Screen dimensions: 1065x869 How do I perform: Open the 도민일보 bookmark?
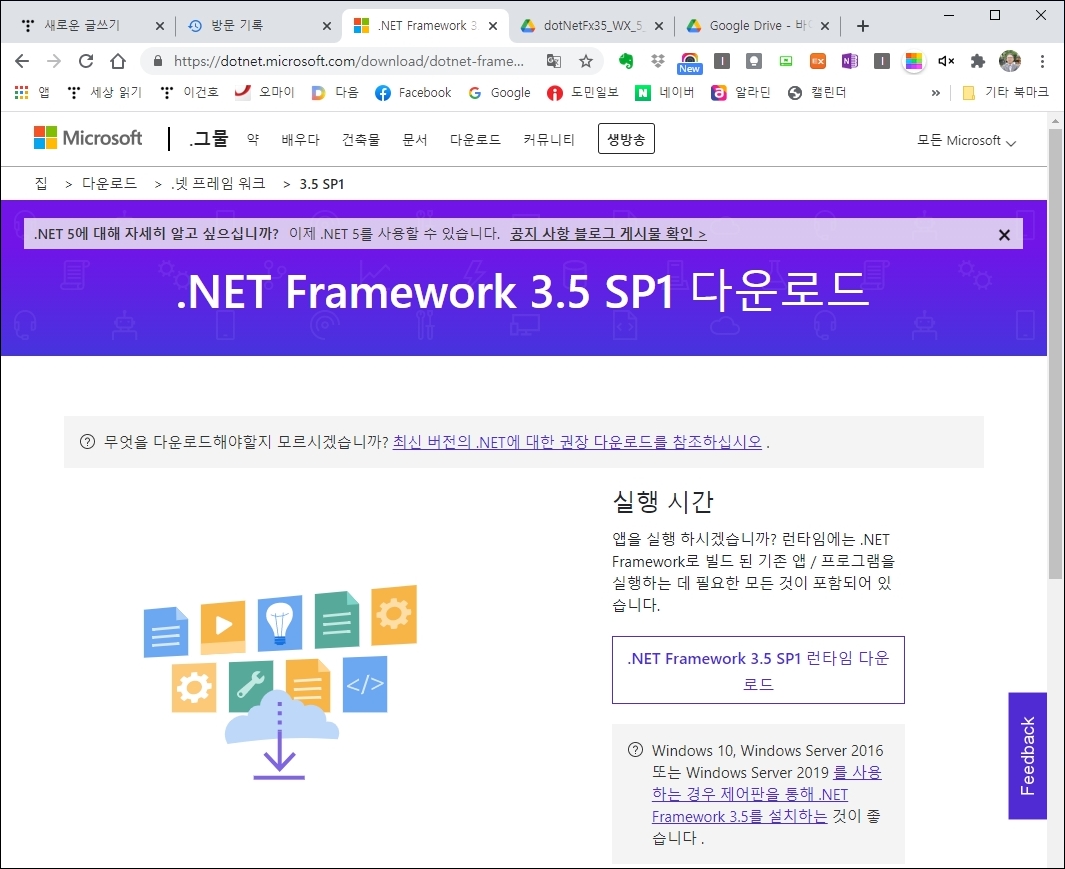(583, 92)
